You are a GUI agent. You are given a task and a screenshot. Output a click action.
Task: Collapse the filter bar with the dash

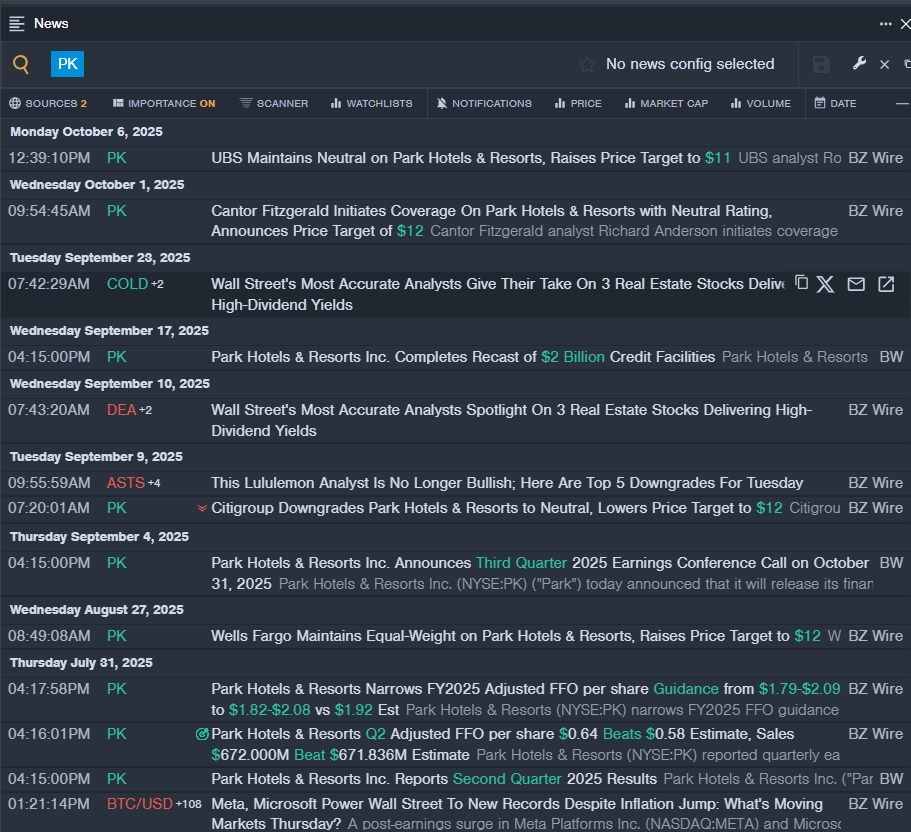[x=901, y=103]
